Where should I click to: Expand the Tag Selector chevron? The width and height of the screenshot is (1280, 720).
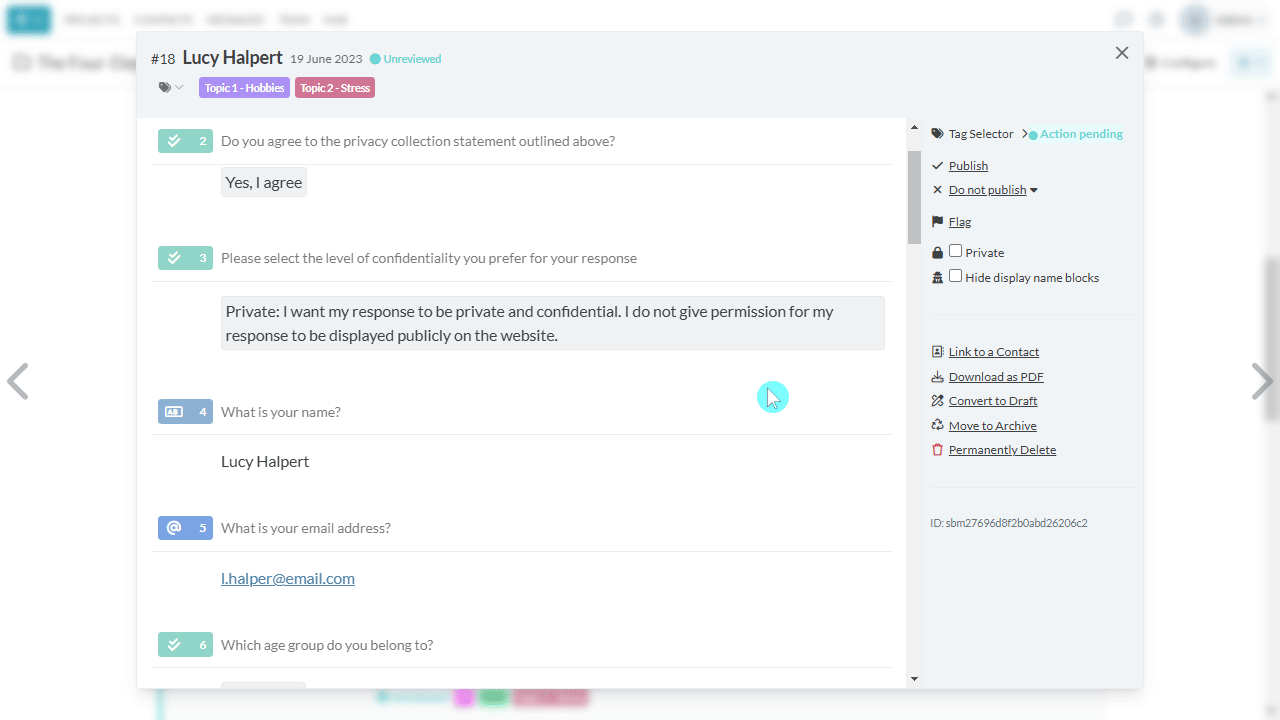click(1024, 134)
